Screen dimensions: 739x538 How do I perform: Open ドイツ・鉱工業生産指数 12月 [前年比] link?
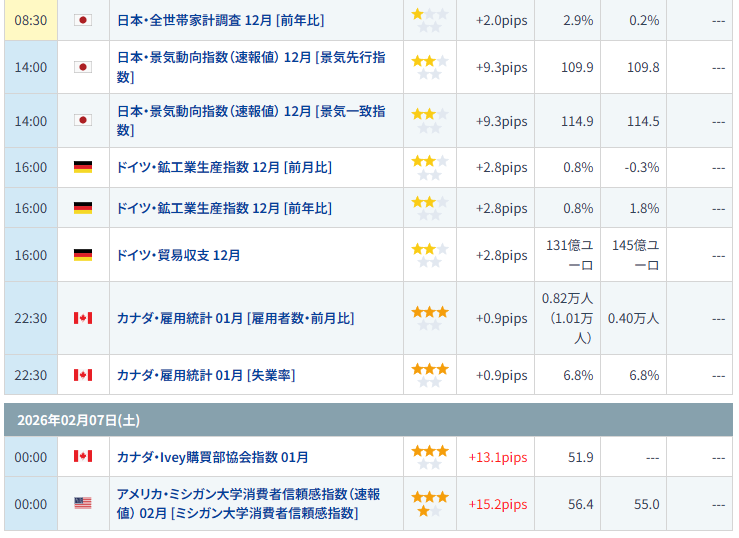(224, 208)
